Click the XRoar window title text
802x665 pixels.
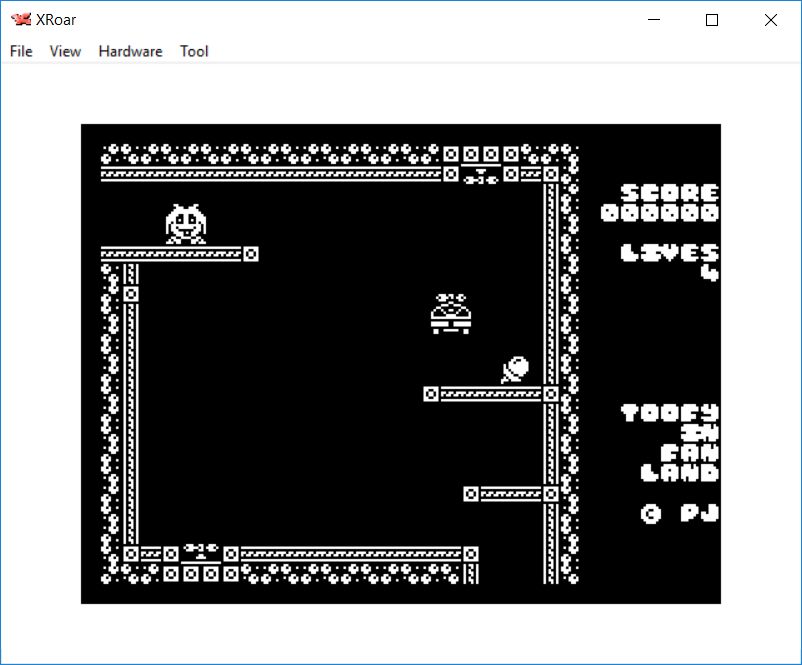pyautogui.click(x=56, y=20)
